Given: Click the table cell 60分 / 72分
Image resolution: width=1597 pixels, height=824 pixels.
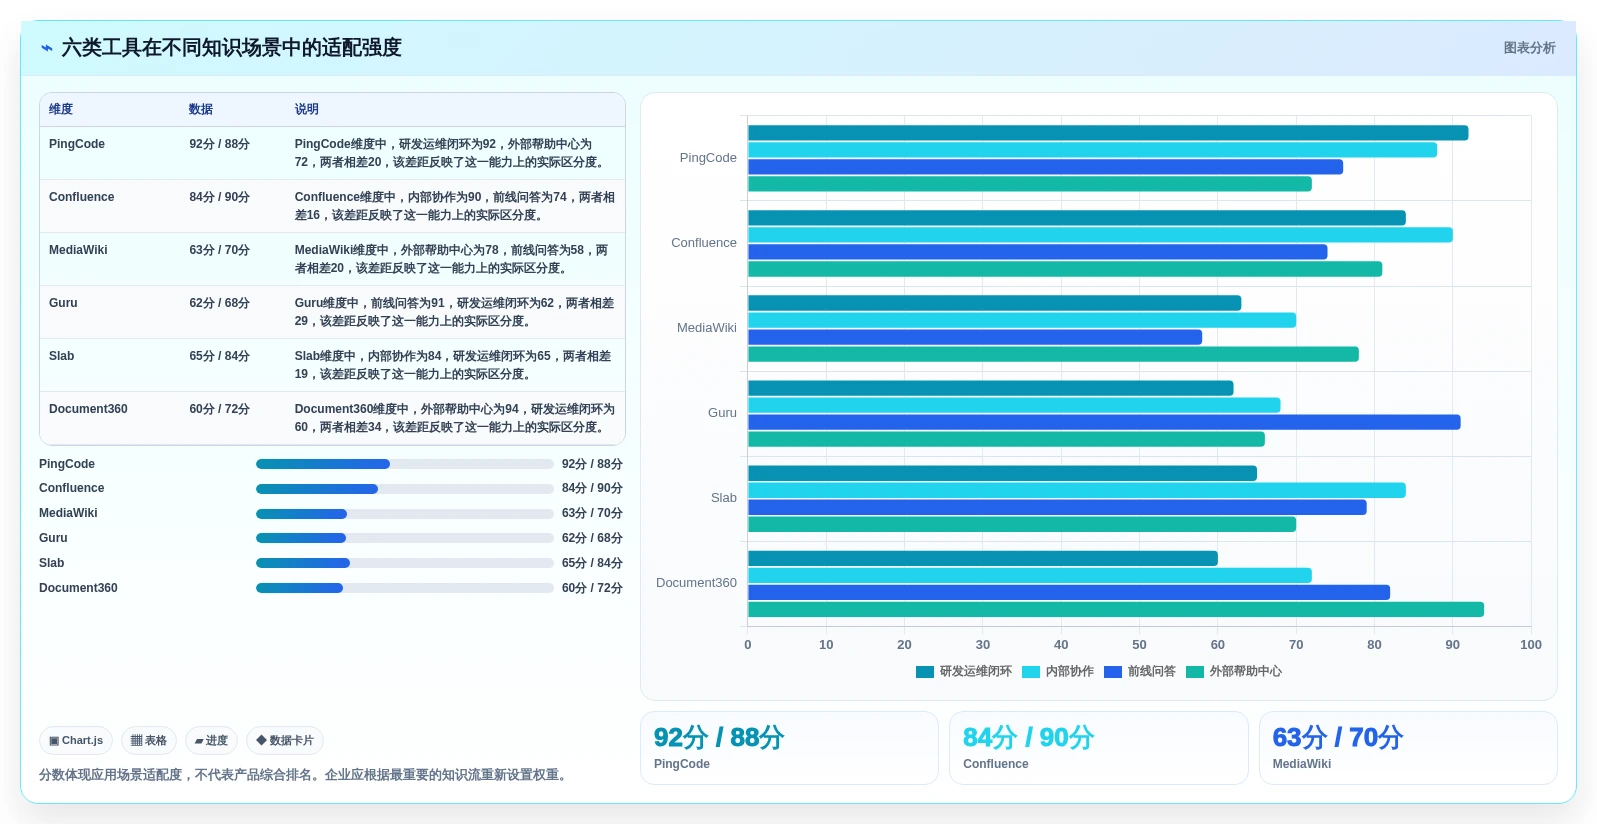Looking at the screenshot, I should tap(219, 409).
